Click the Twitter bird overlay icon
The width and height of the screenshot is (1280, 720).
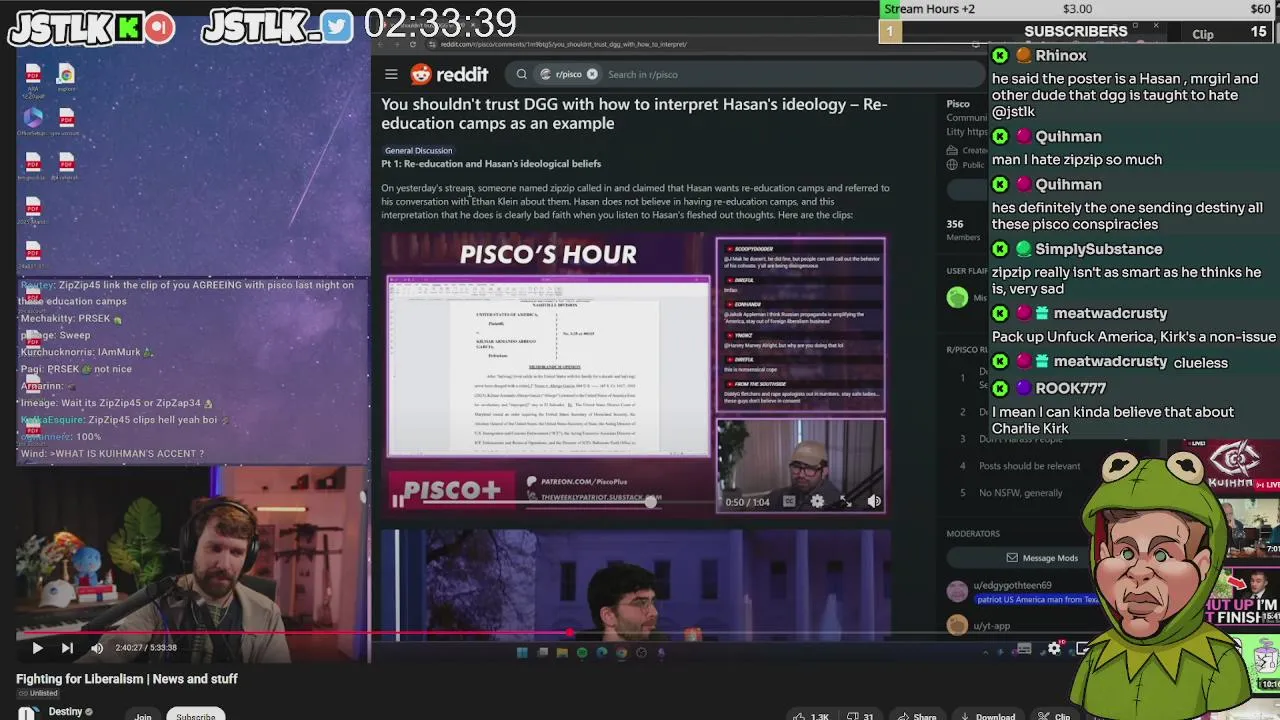pyautogui.click(x=338, y=27)
